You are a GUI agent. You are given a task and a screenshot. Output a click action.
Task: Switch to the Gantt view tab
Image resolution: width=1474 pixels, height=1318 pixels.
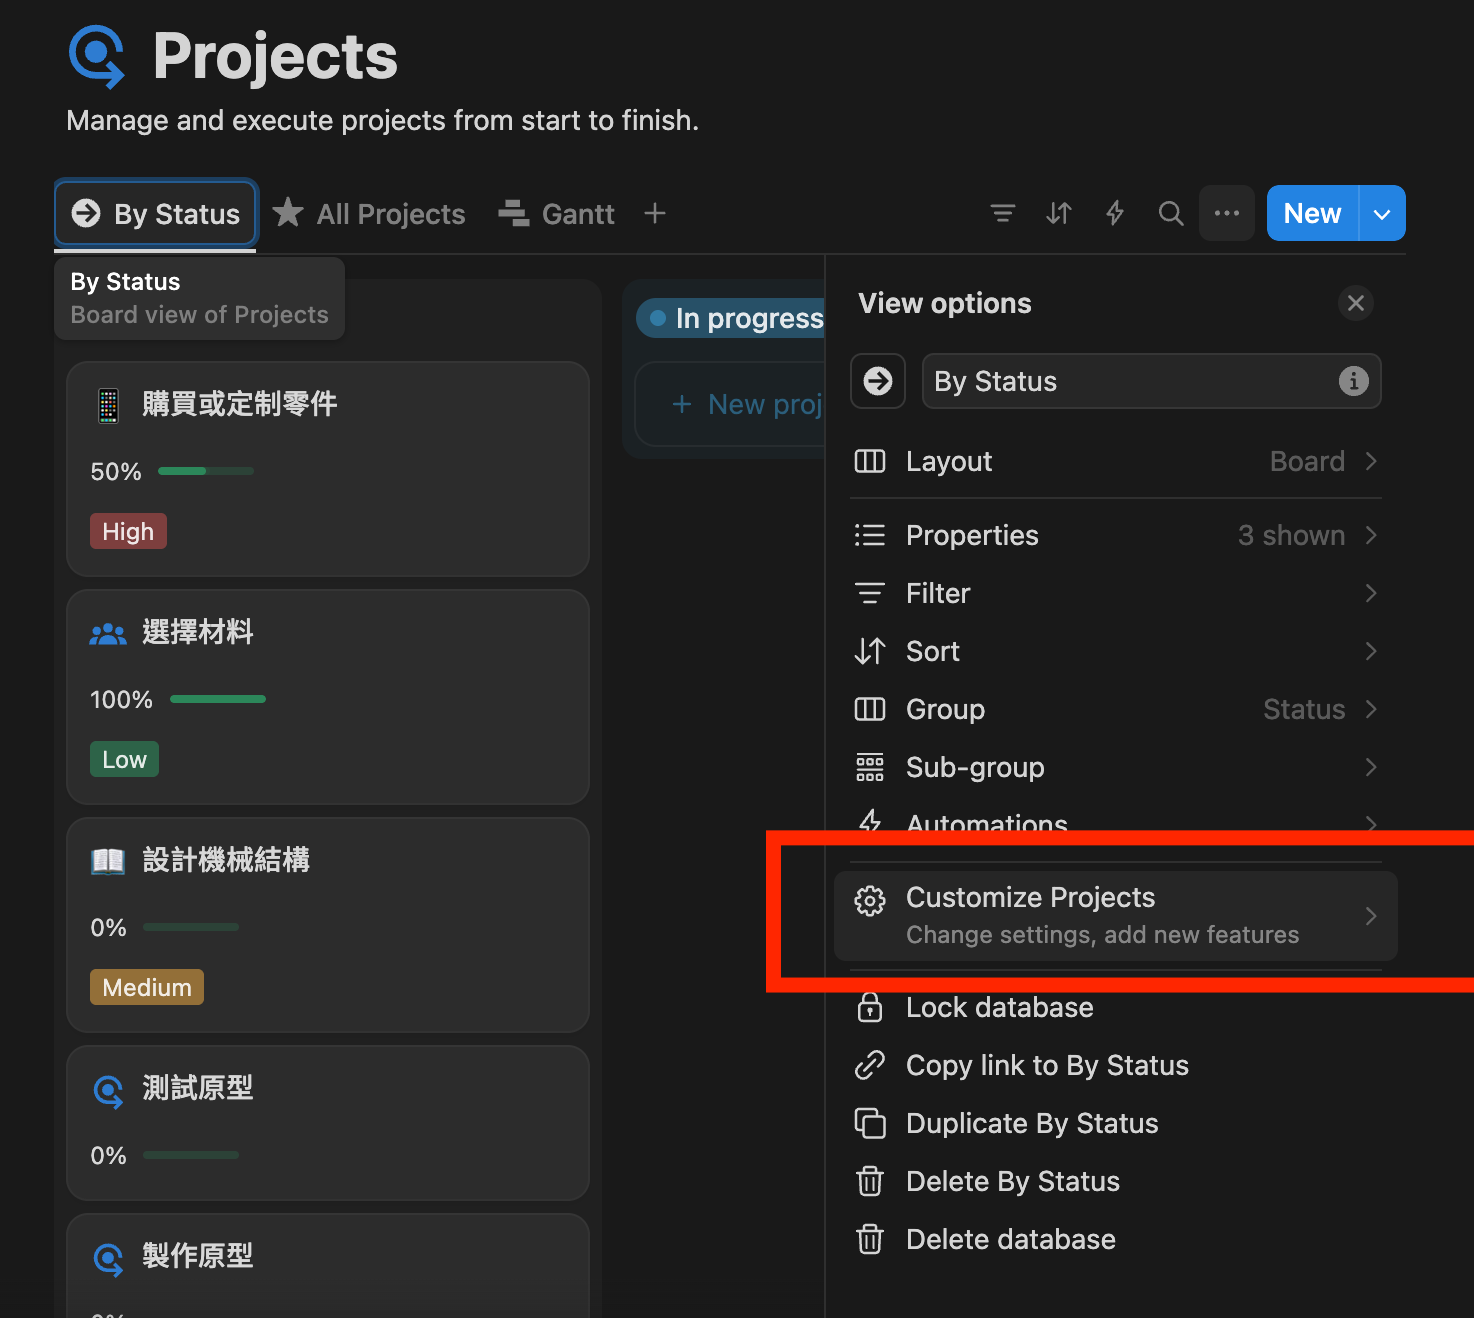[556, 214]
